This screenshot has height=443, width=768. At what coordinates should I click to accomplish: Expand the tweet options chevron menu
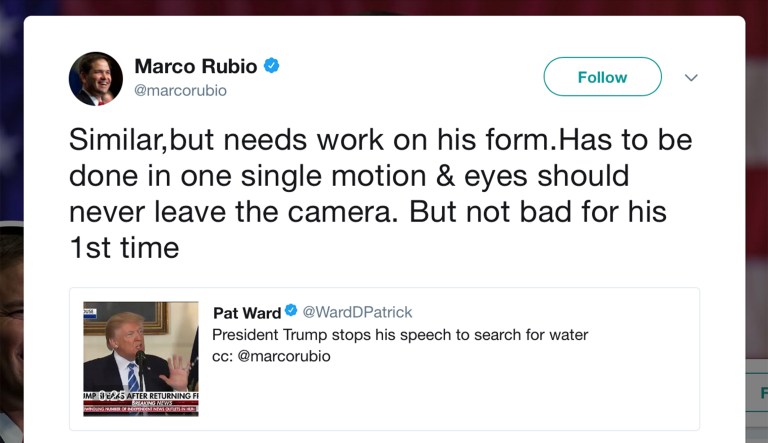(690, 77)
